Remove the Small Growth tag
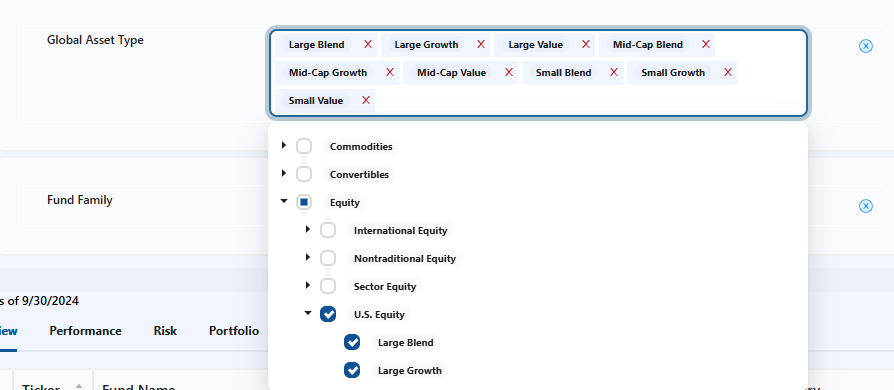Image resolution: width=894 pixels, height=390 pixels. click(728, 72)
